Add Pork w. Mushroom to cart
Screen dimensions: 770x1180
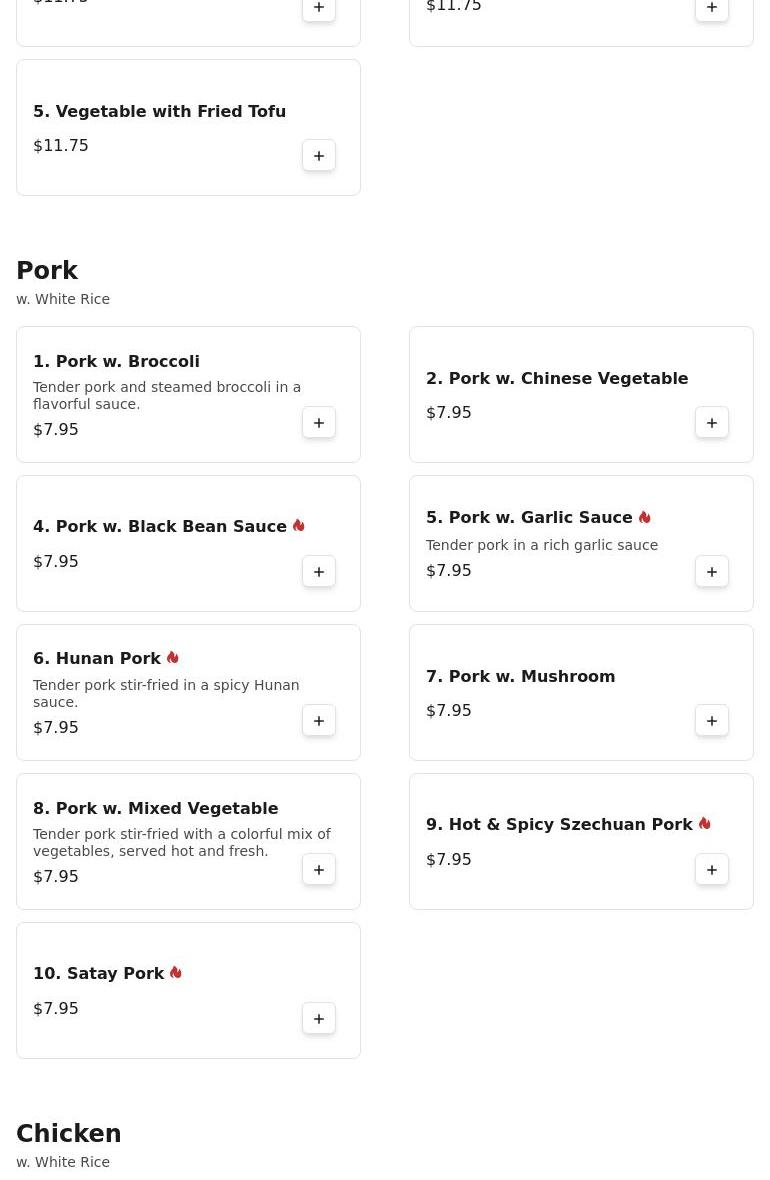(712, 721)
